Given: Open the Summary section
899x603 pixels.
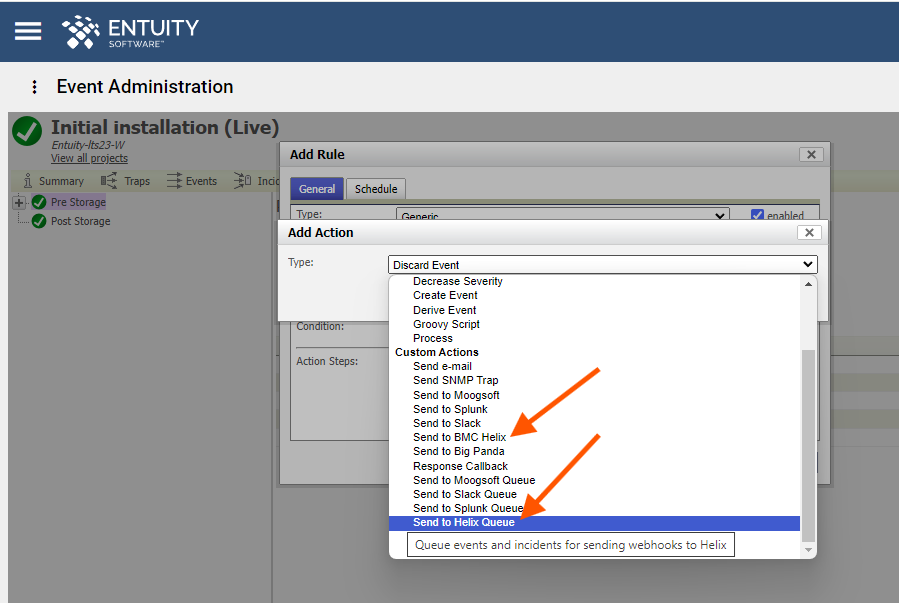Looking at the screenshot, I should click(x=61, y=181).
